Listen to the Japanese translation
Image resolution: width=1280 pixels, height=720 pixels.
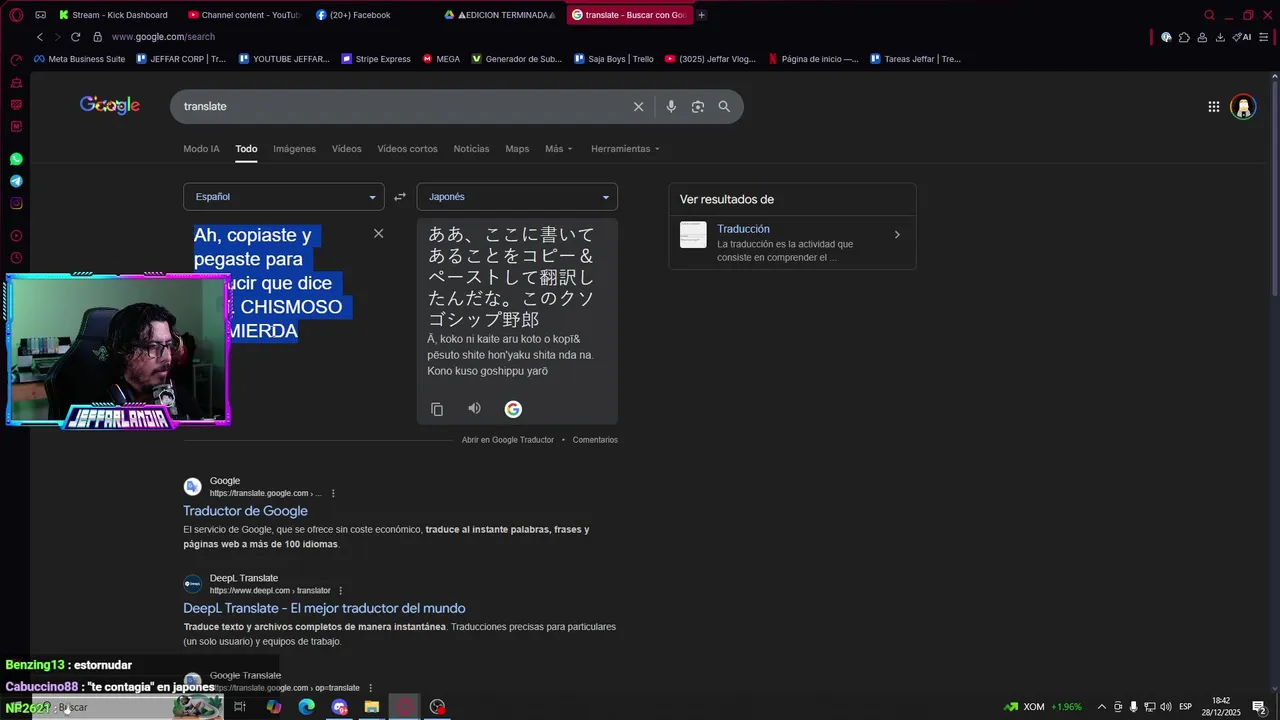click(x=474, y=408)
